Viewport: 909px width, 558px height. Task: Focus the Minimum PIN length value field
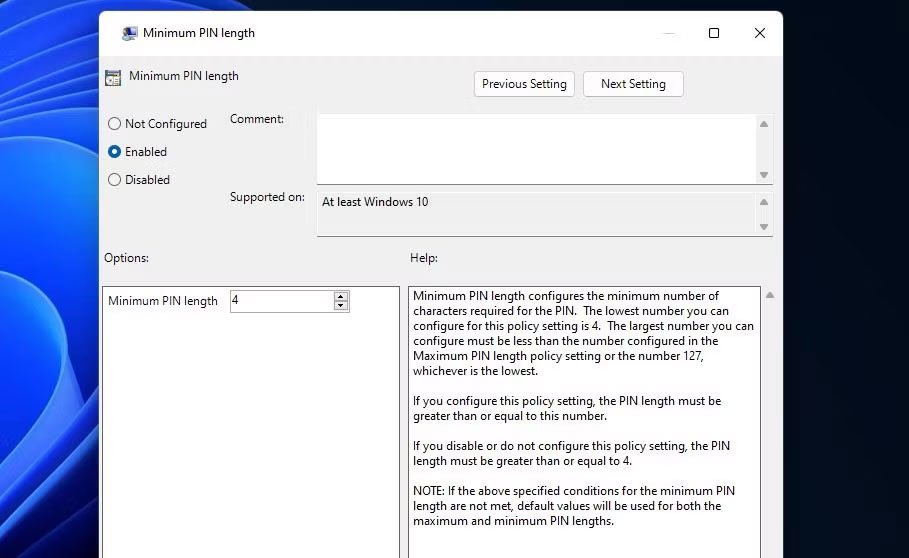(280, 301)
